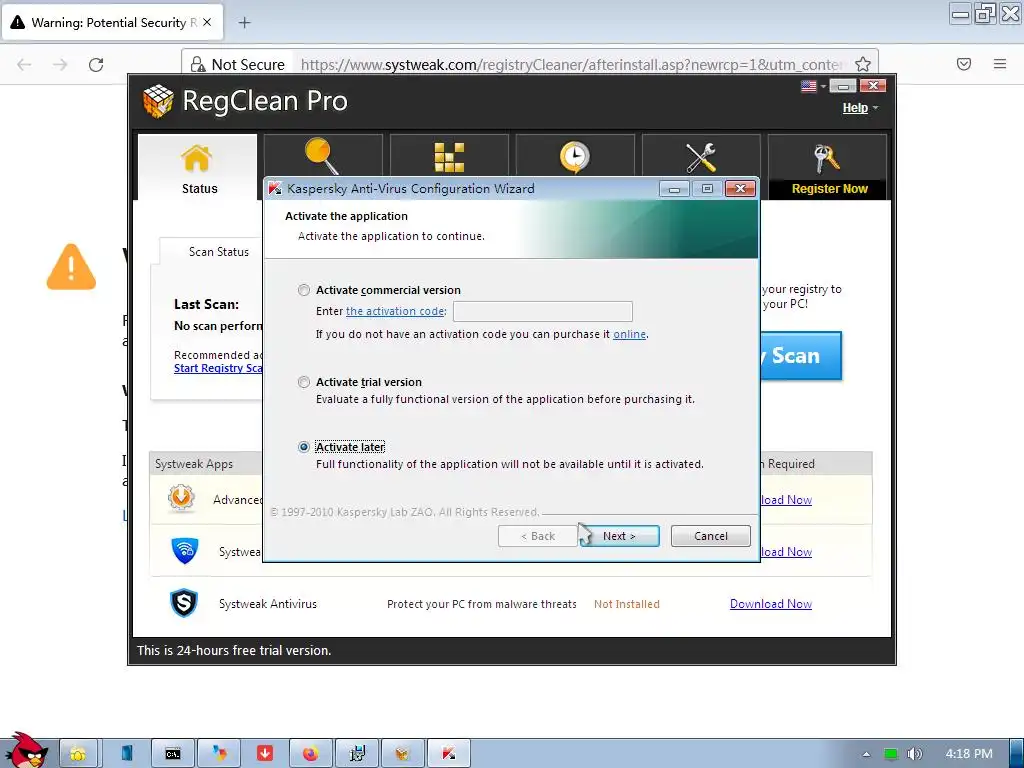1024x768 pixels.
Task: Click the Cancel button in Kaspersky wizard
Action: click(x=711, y=536)
